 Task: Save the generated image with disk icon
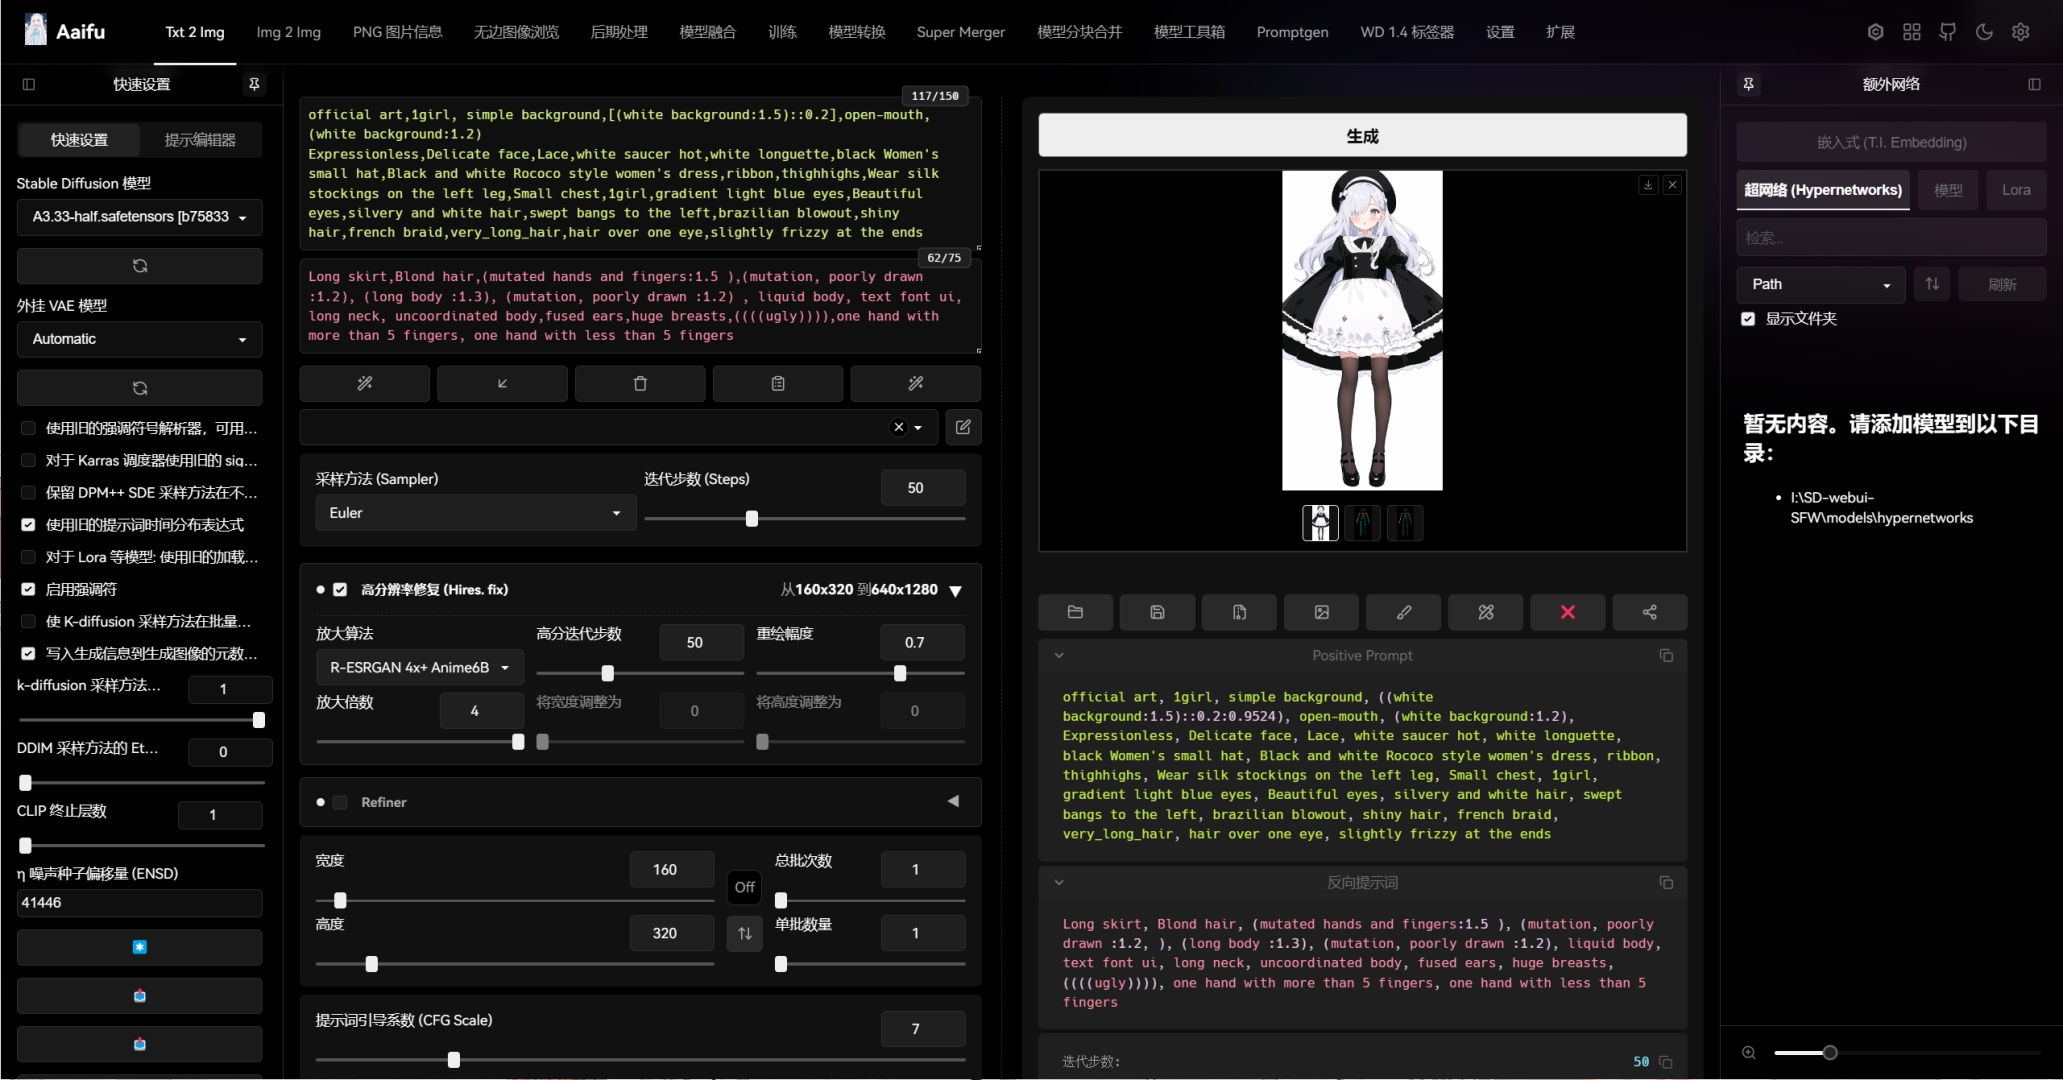(1157, 612)
